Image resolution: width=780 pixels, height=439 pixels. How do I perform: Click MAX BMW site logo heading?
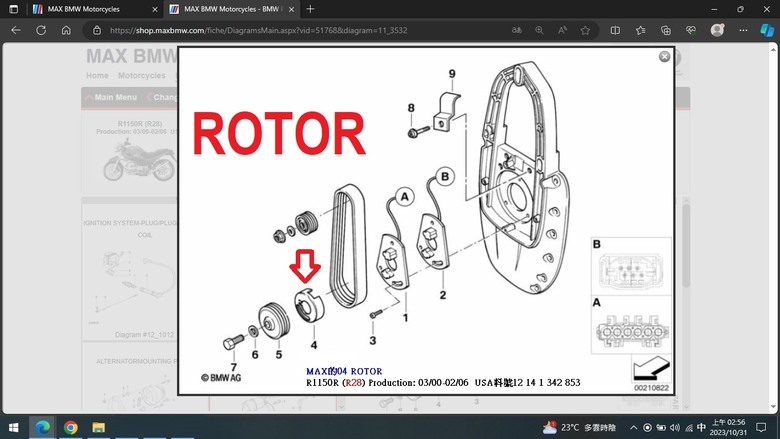(x=132, y=56)
